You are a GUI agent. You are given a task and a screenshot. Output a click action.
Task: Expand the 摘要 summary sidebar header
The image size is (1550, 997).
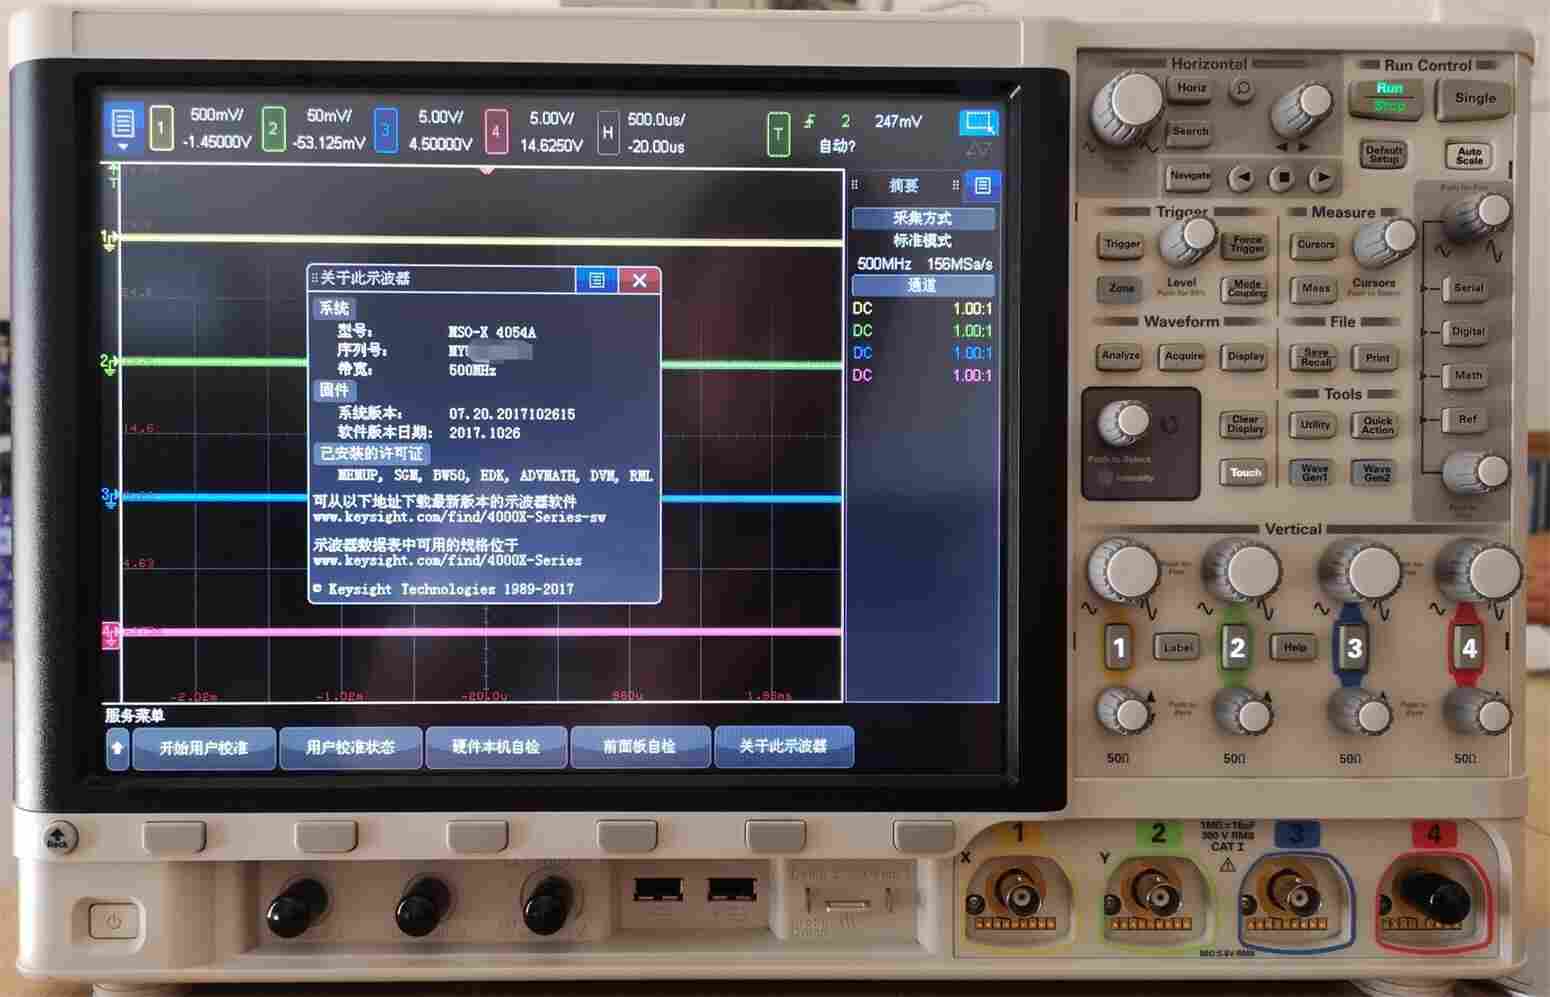904,186
